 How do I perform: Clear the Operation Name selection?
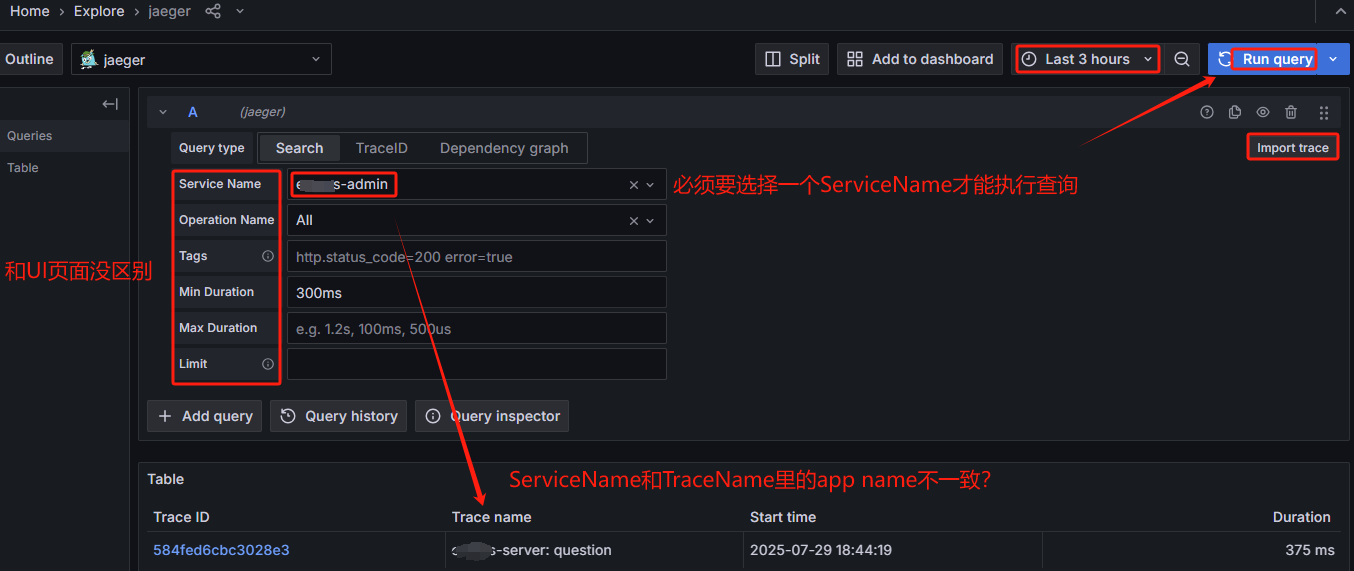tap(634, 221)
